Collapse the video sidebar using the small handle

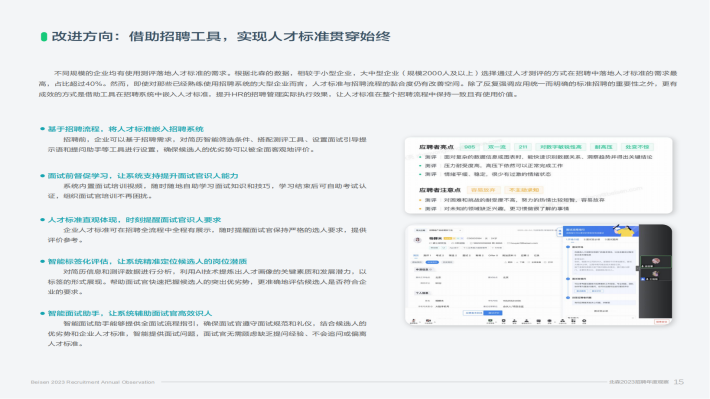(638, 268)
